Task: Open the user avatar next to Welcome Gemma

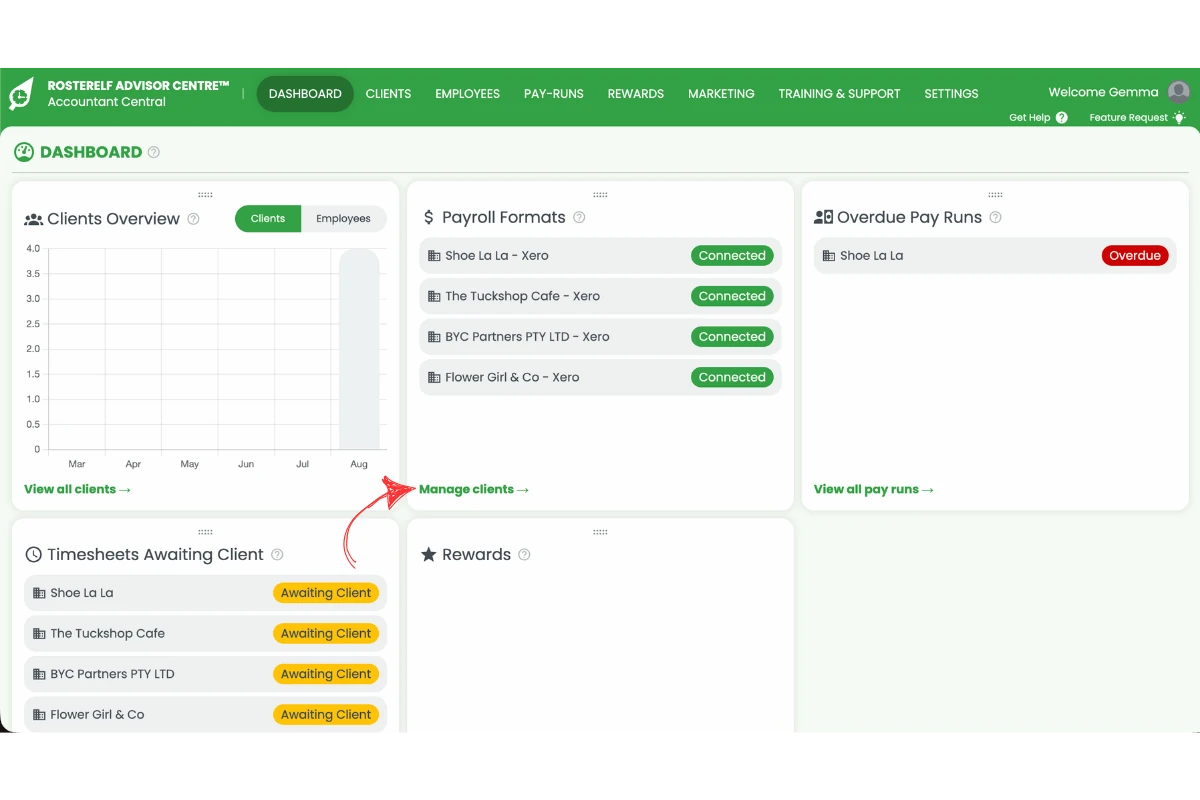Action: tap(1179, 93)
